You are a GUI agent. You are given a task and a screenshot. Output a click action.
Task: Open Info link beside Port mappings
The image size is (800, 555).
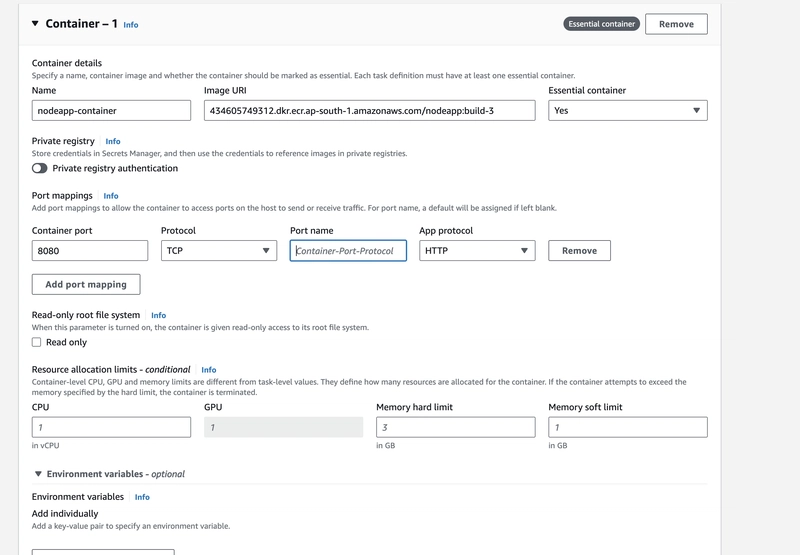point(111,196)
